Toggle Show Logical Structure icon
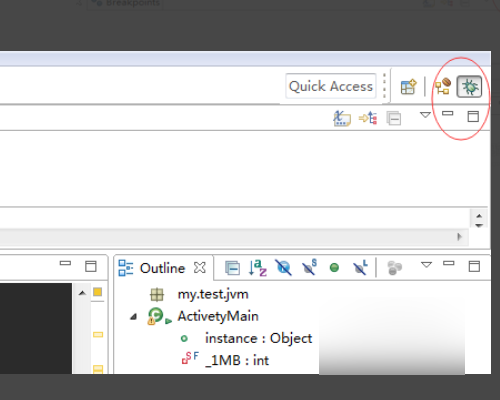The image size is (500, 400). pyautogui.click(x=368, y=118)
